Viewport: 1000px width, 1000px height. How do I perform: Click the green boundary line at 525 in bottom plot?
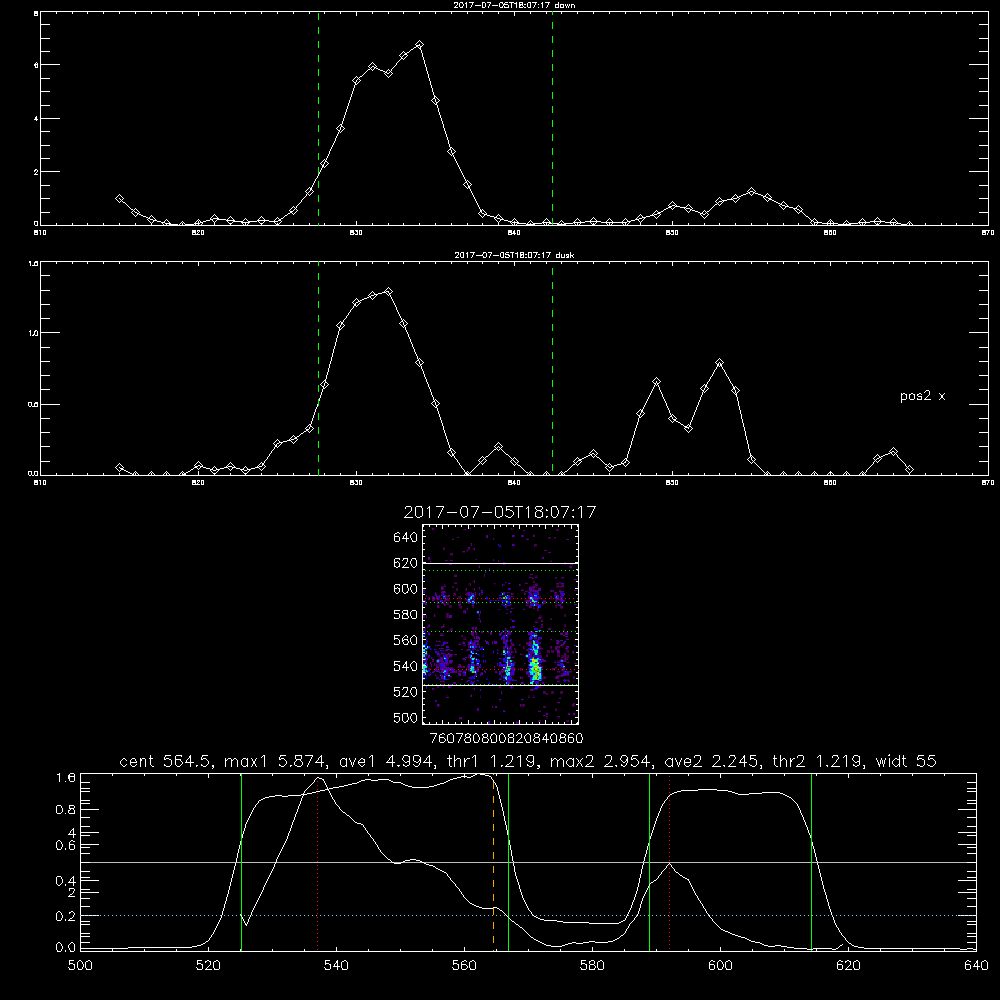(242, 861)
